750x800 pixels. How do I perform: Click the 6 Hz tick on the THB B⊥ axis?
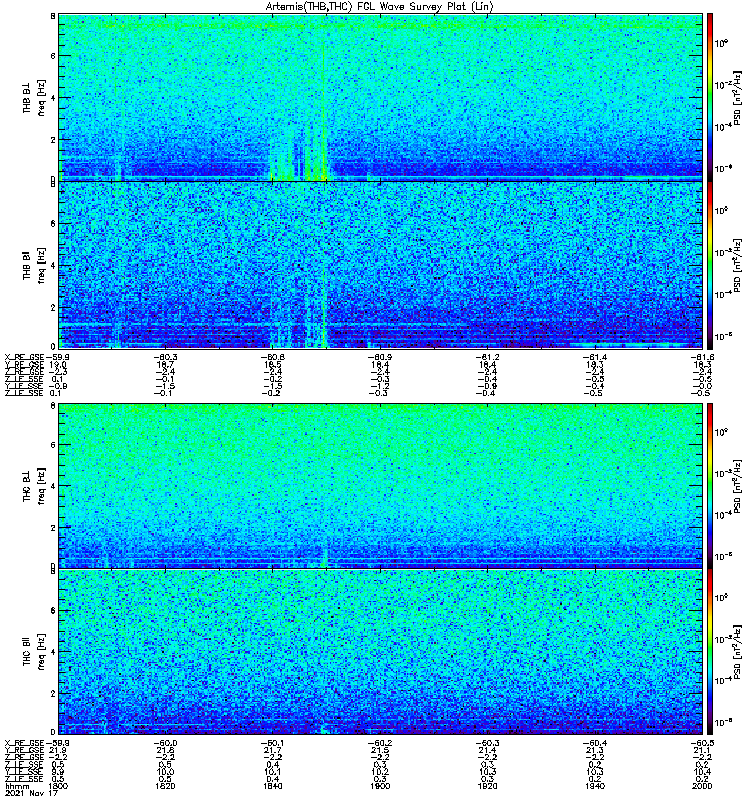pyautogui.click(x=53, y=56)
